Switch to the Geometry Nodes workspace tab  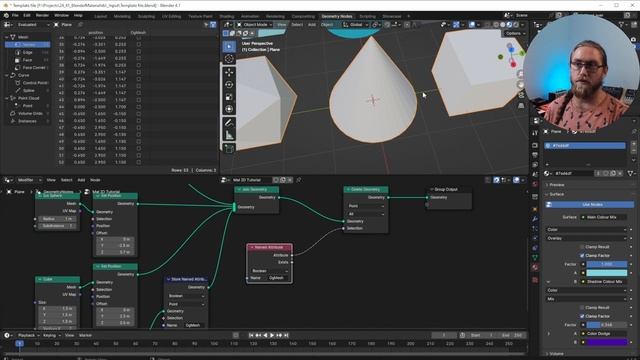click(337, 16)
